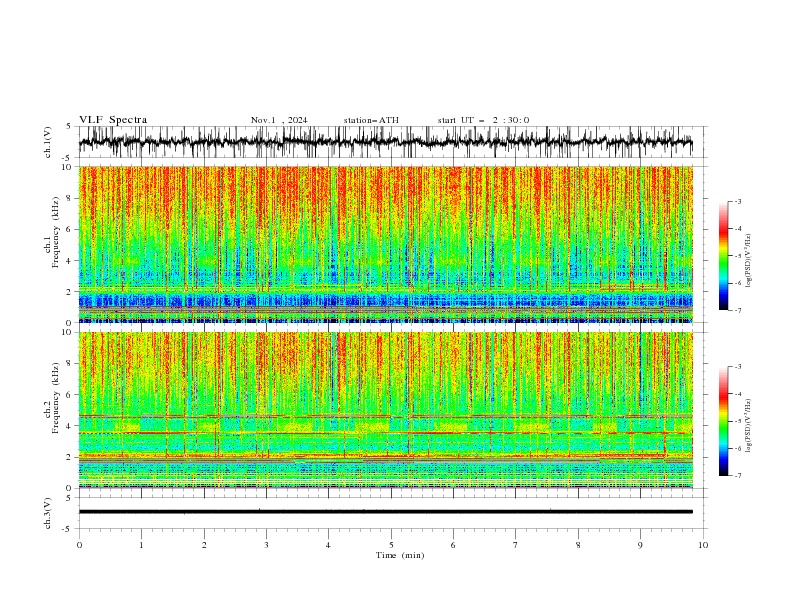
Task: Click inside the ch.2 spectrogram panel
Action: click(385, 410)
